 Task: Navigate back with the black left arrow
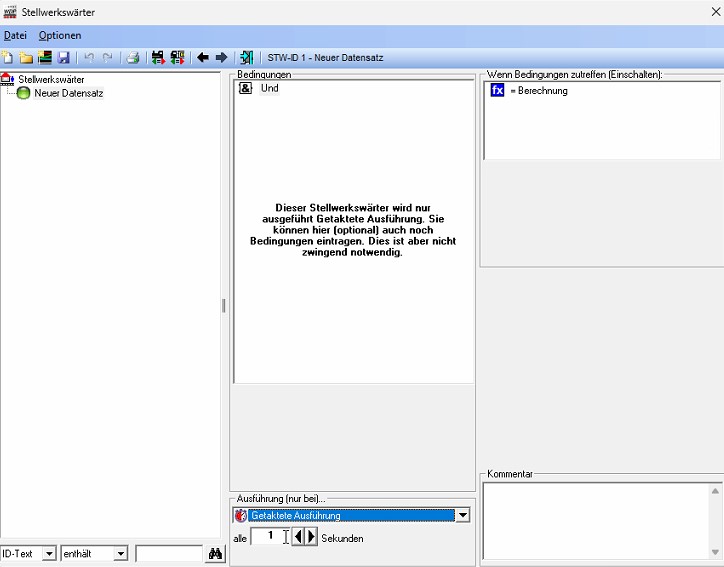(x=203, y=58)
